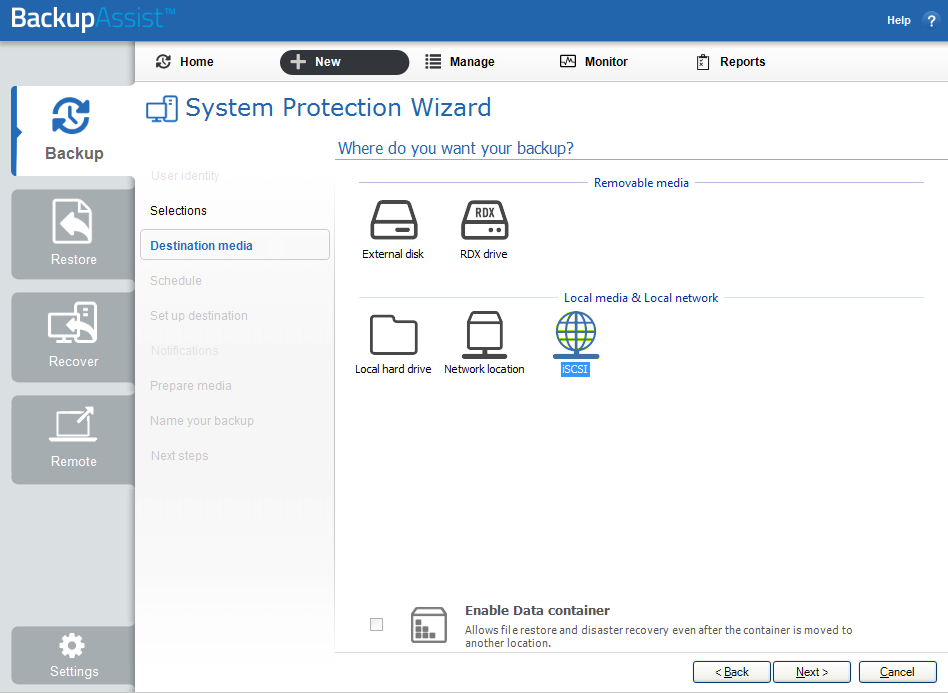Open the Monitor tab
948x693 pixels.
pos(594,62)
